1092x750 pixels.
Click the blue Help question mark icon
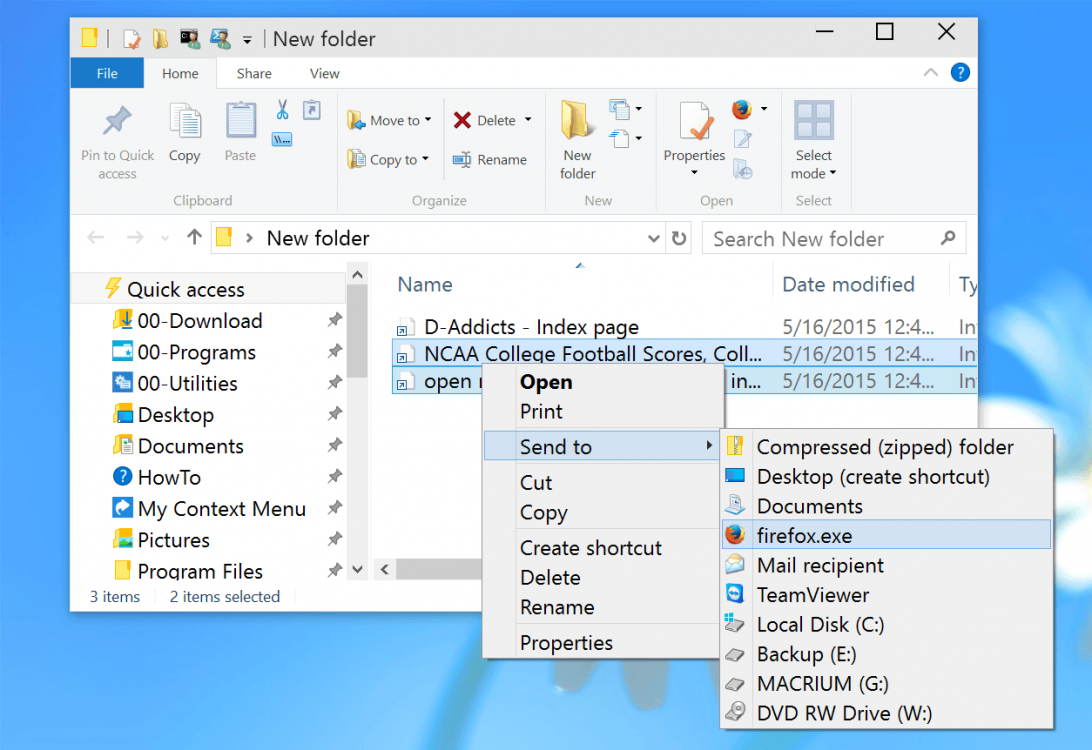point(960,72)
